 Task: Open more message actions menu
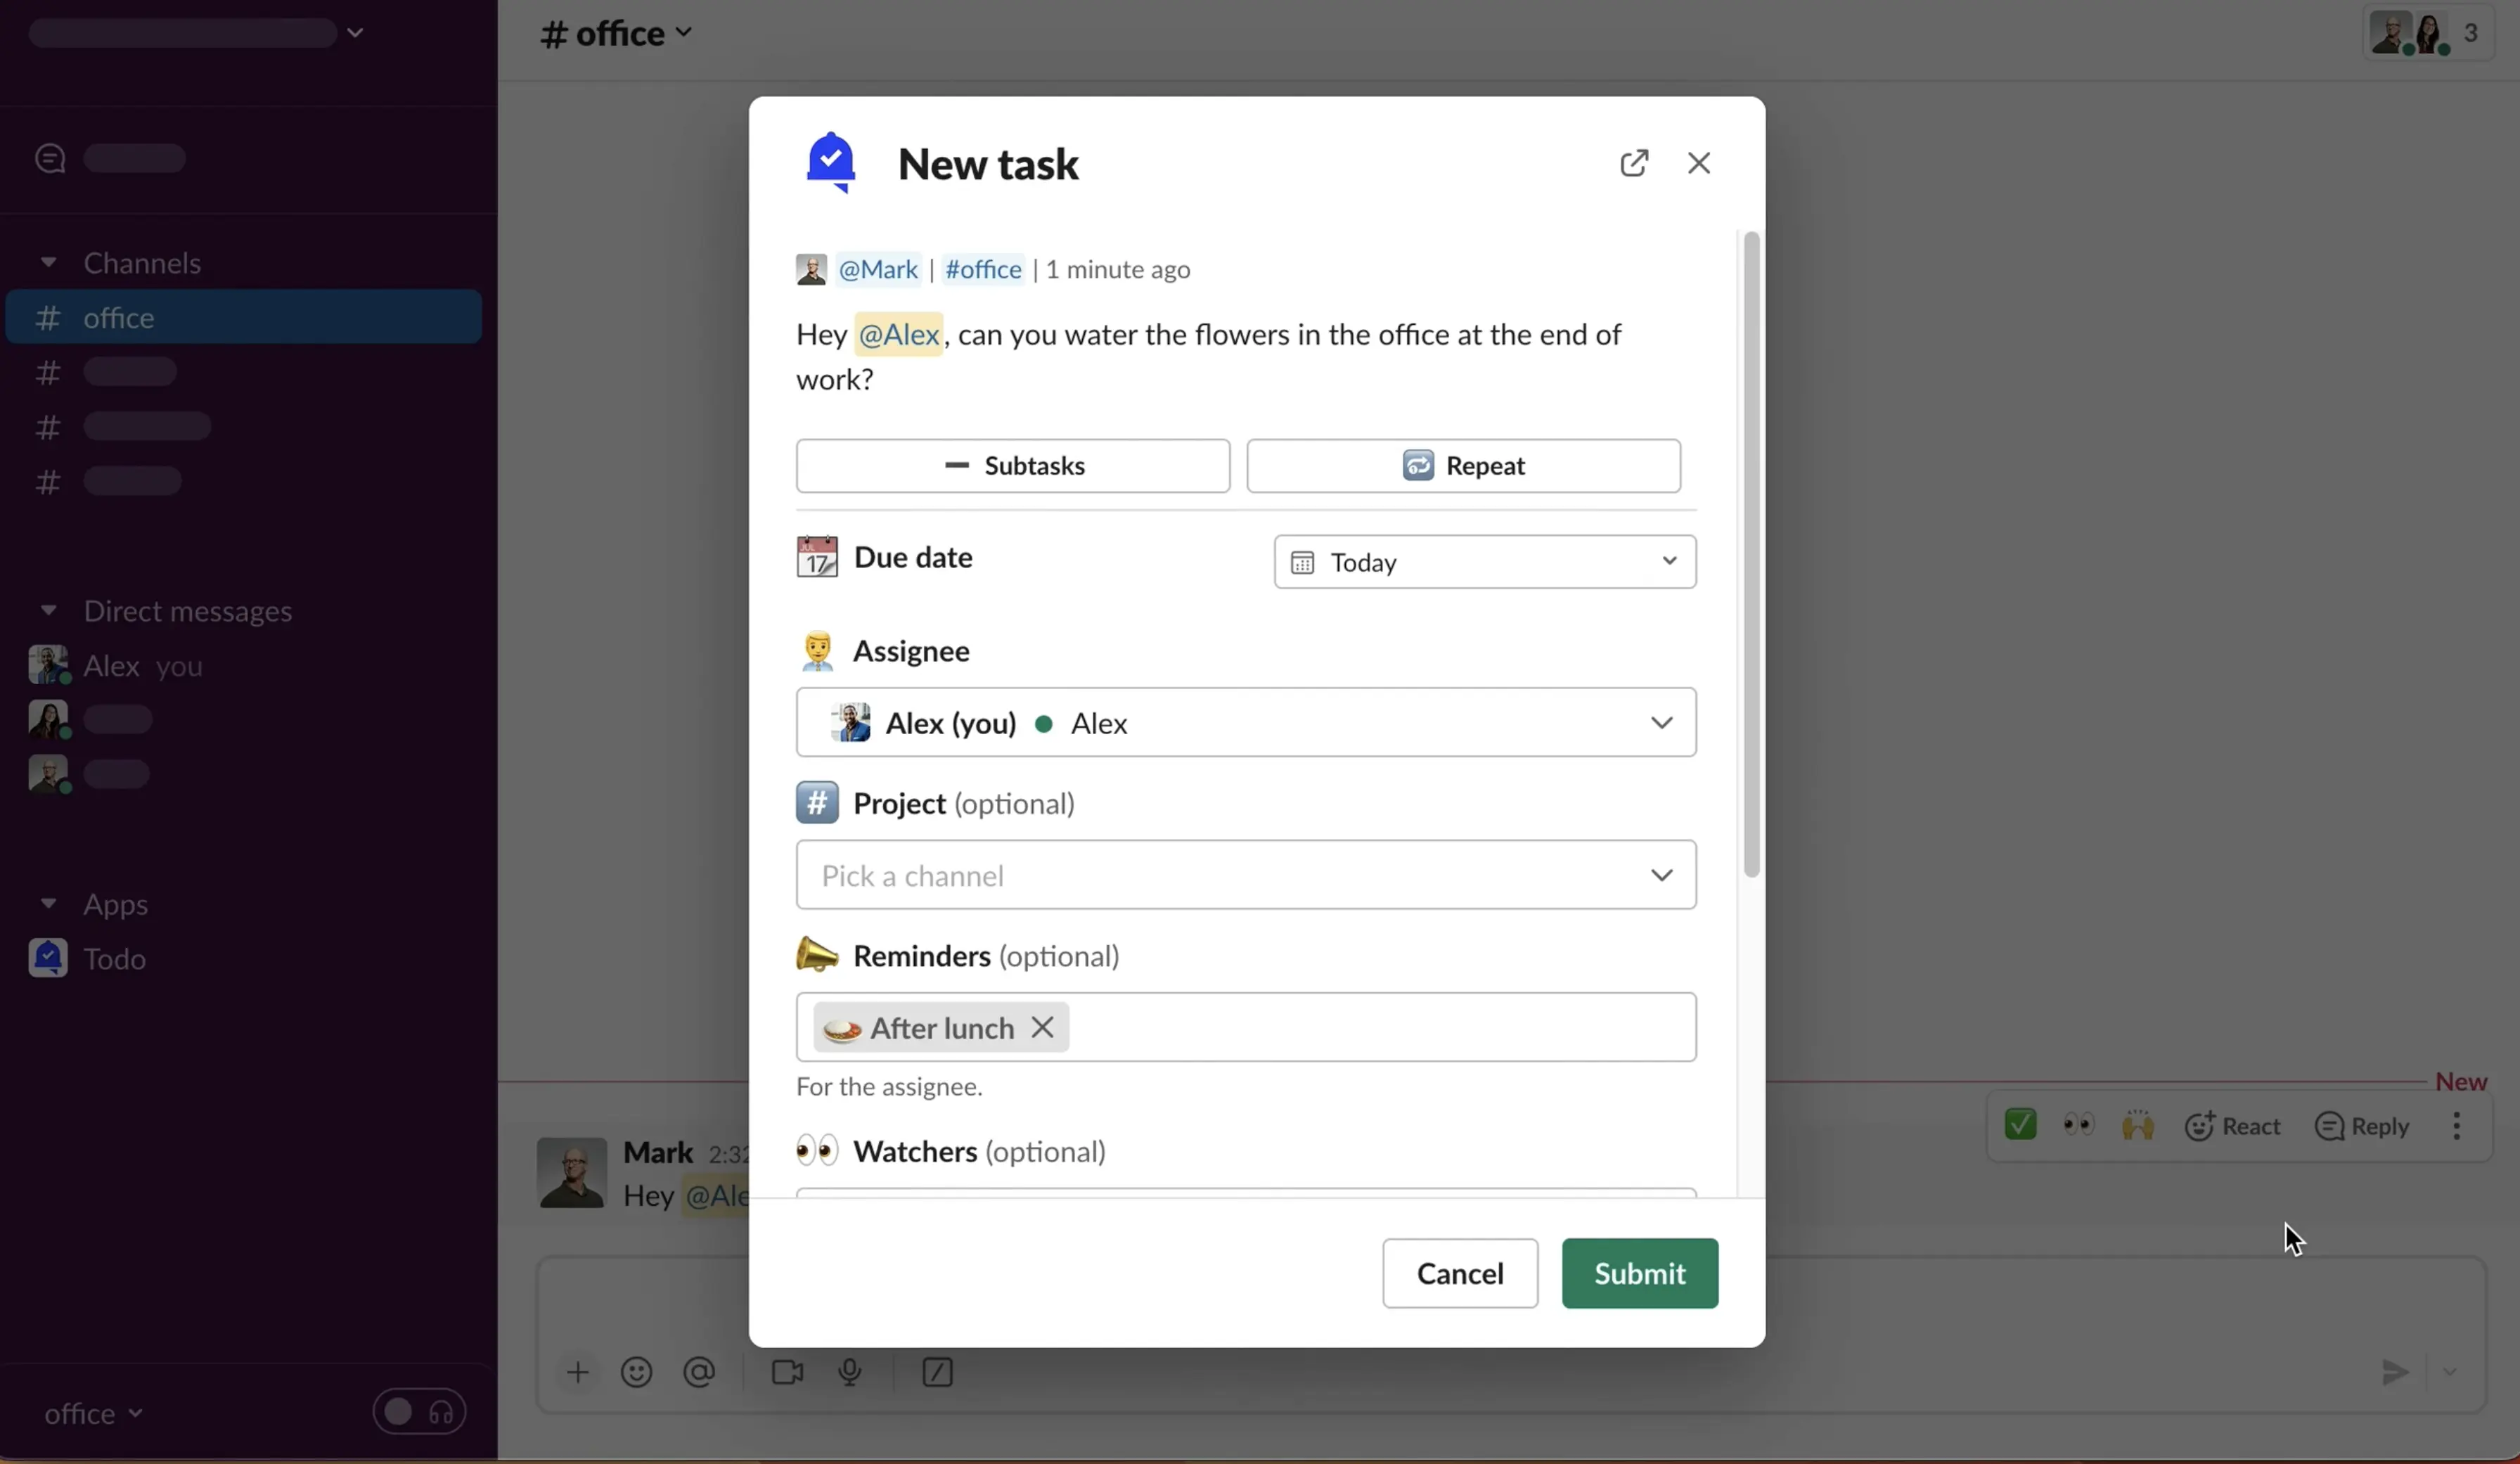pos(2456,1125)
